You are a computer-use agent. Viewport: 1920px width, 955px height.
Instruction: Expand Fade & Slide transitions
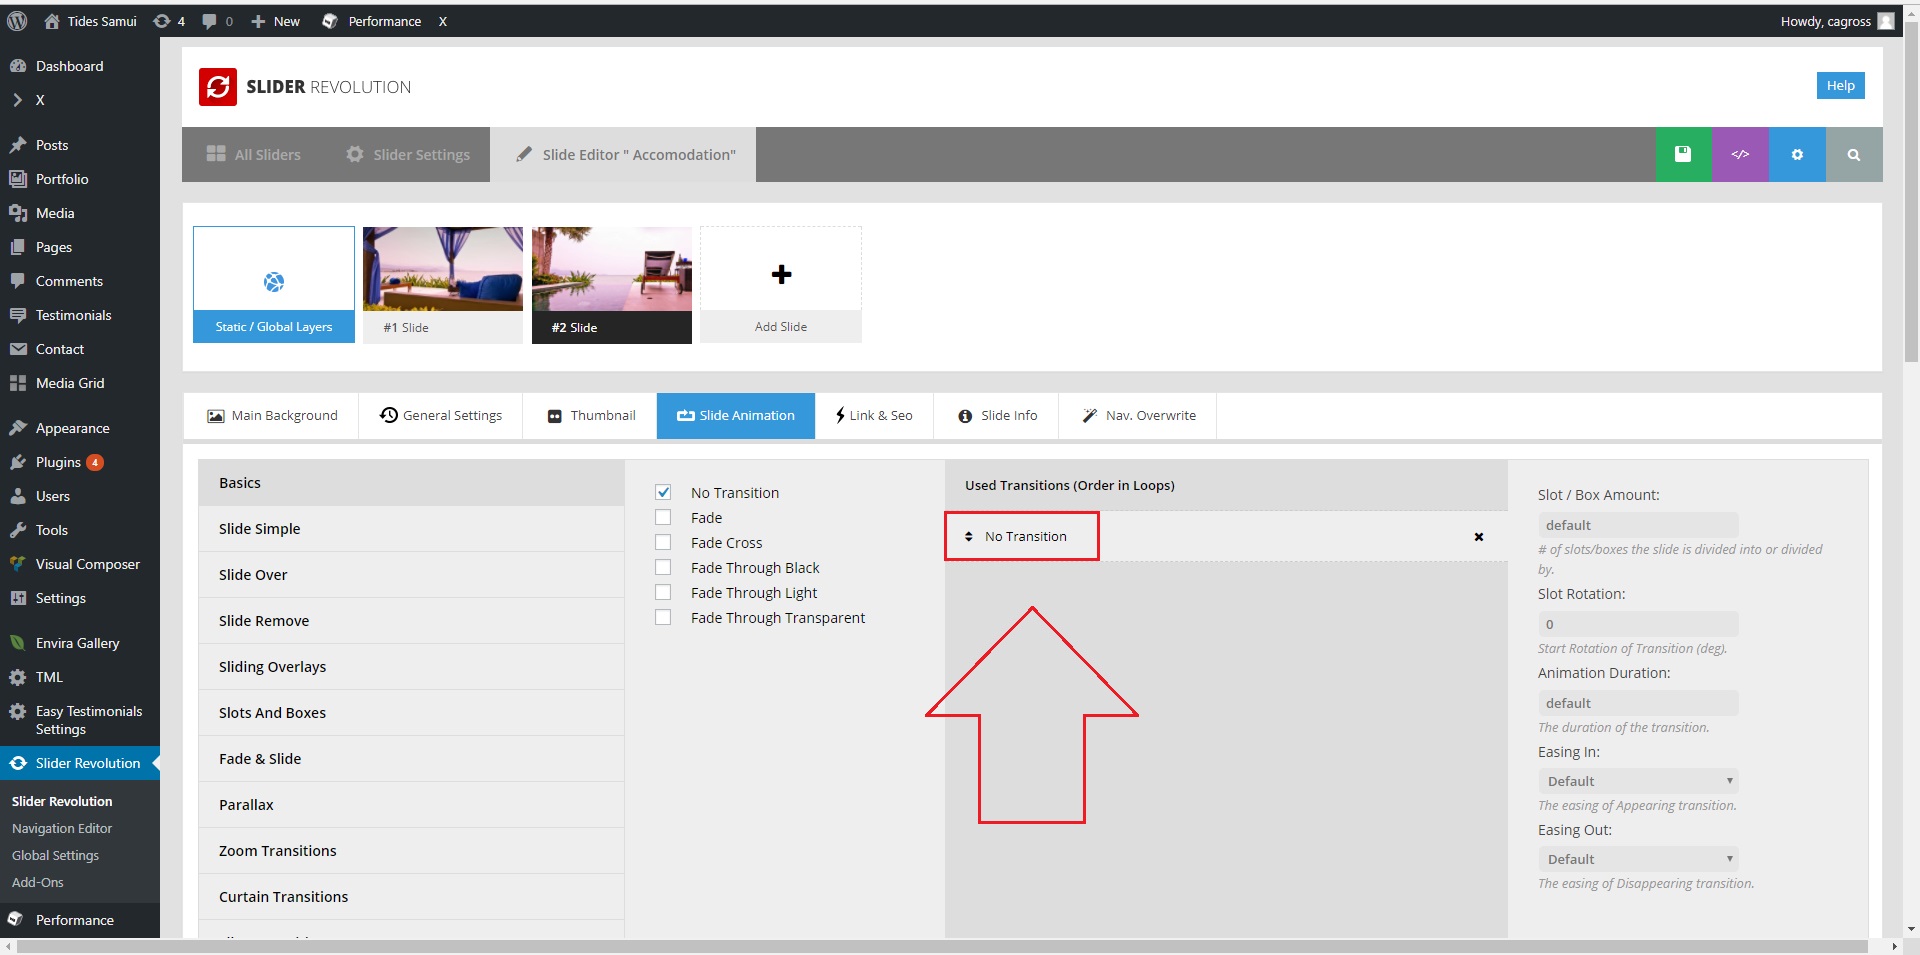(411, 759)
